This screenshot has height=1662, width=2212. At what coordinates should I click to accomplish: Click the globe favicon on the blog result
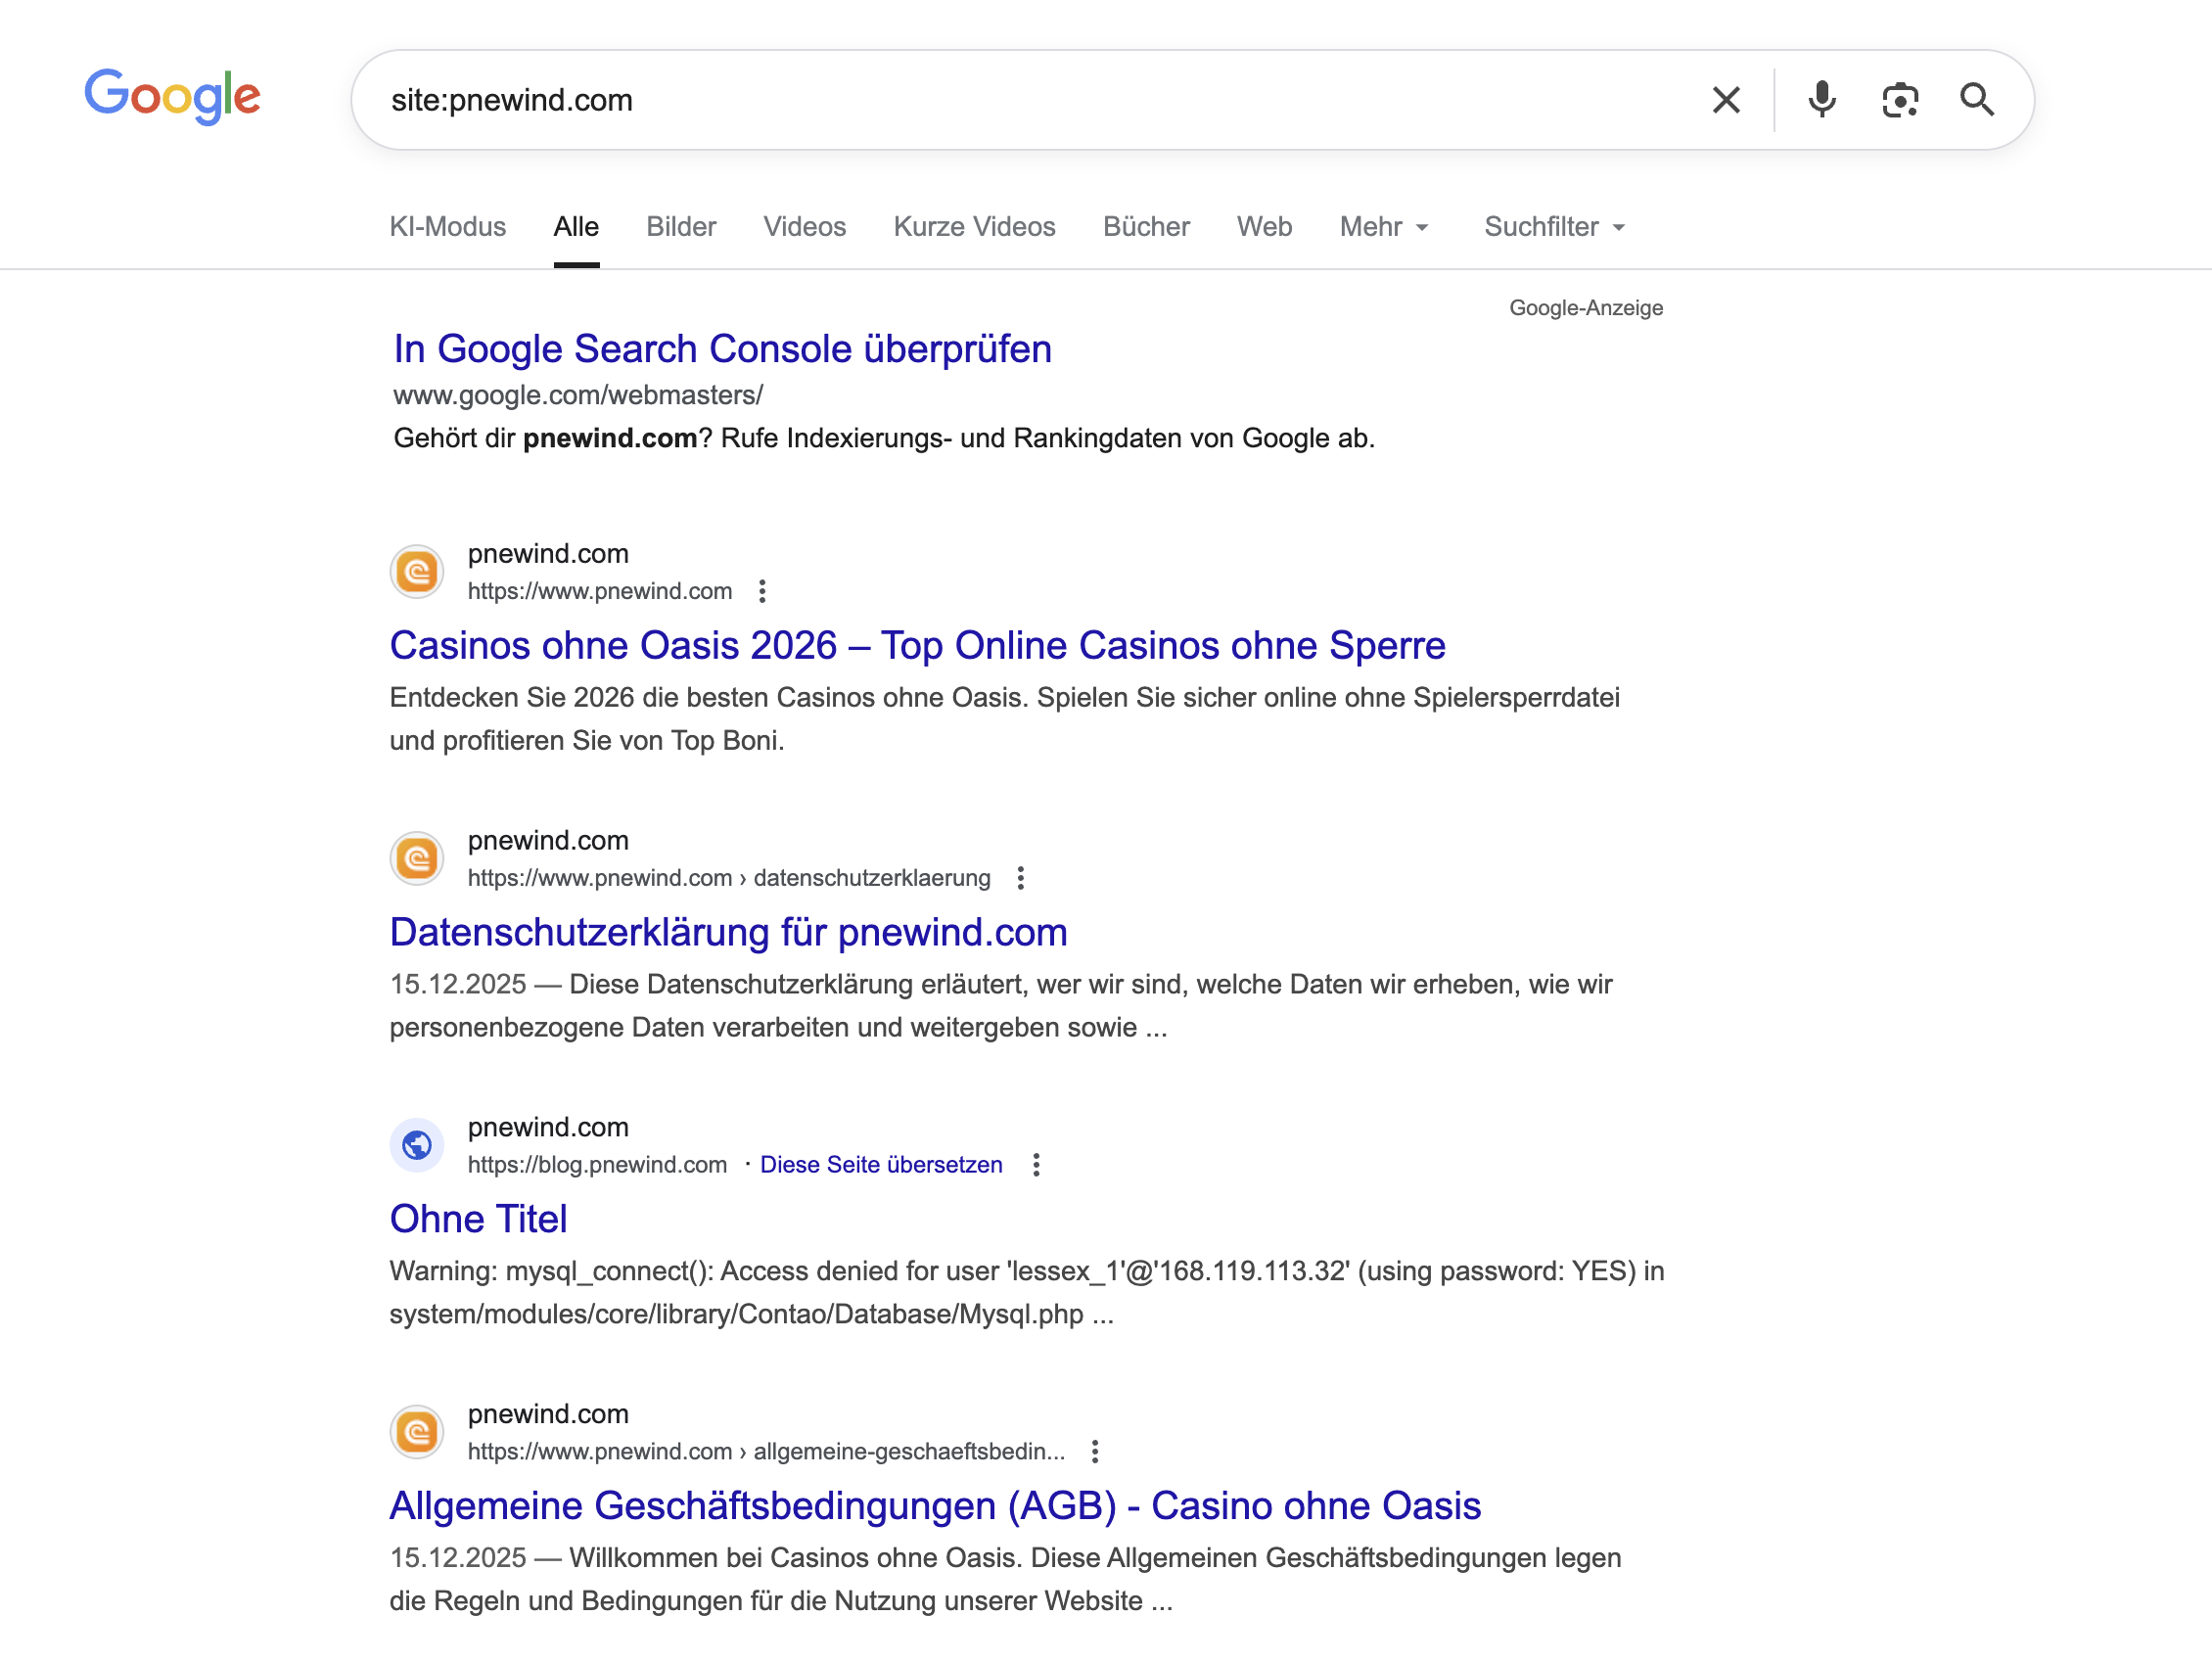click(417, 1145)
